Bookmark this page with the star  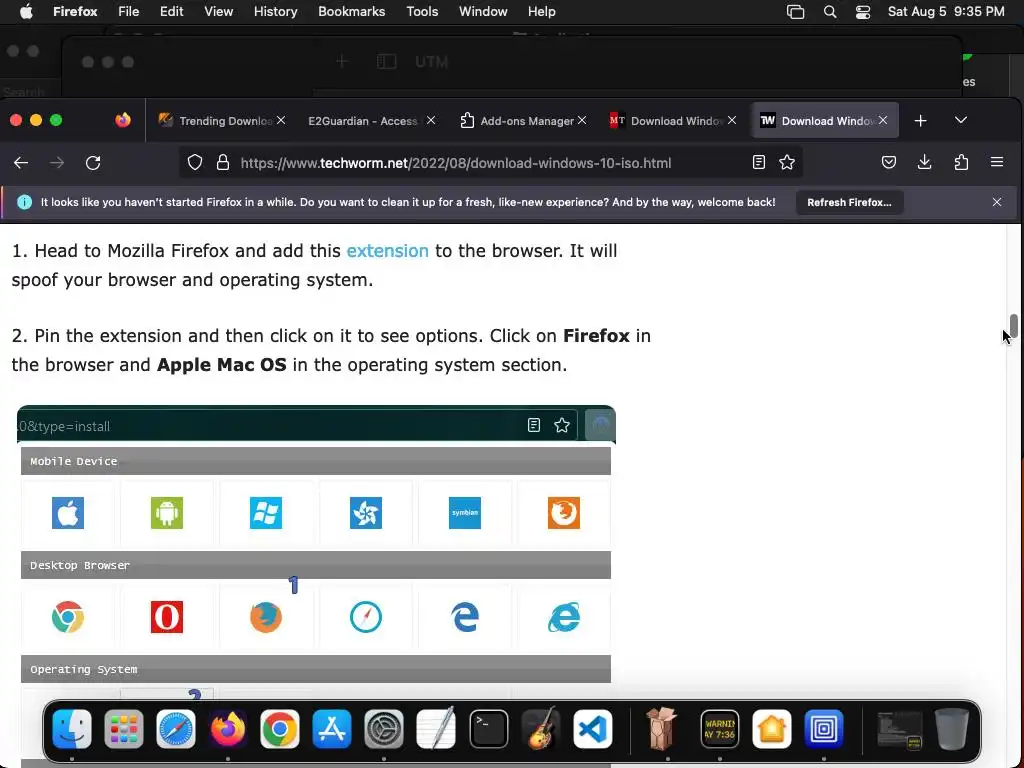787,163
